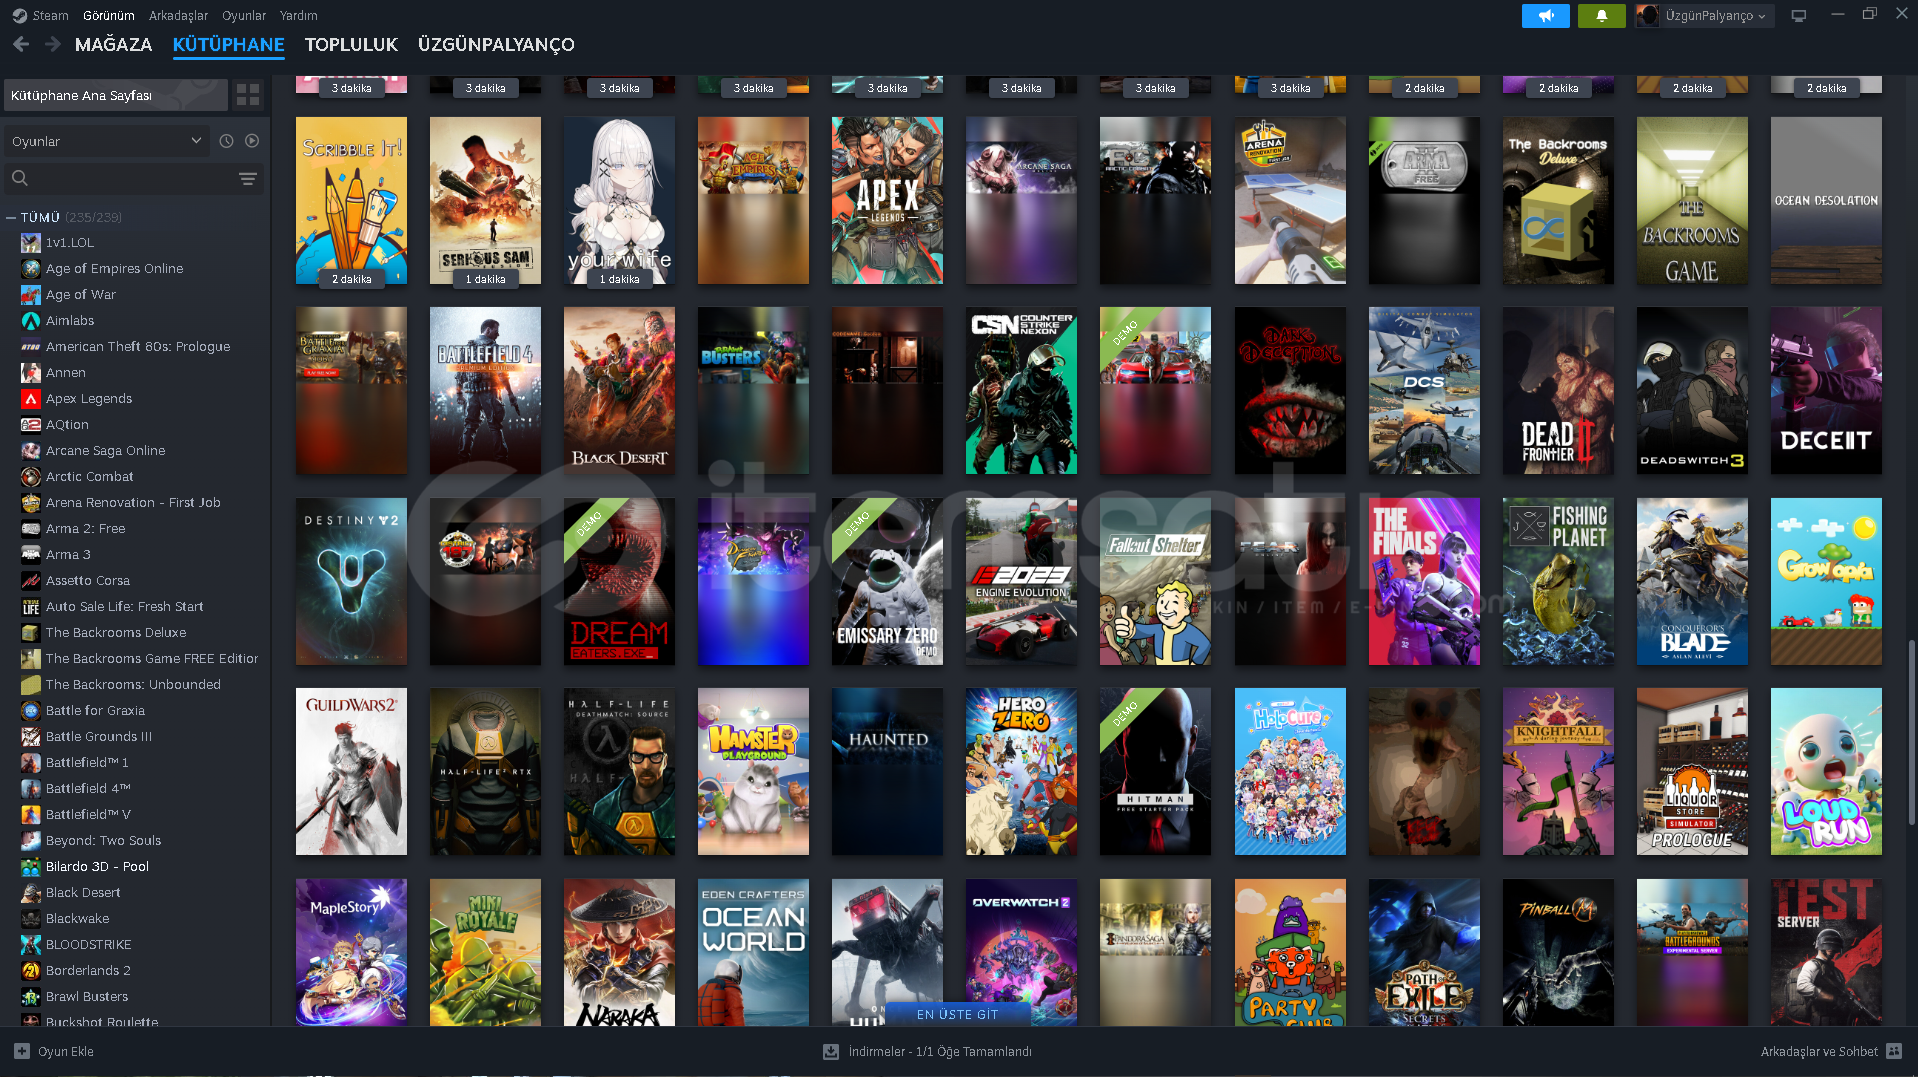Switch to the KÜTÜPHANE tab

[x=229, y=44]
